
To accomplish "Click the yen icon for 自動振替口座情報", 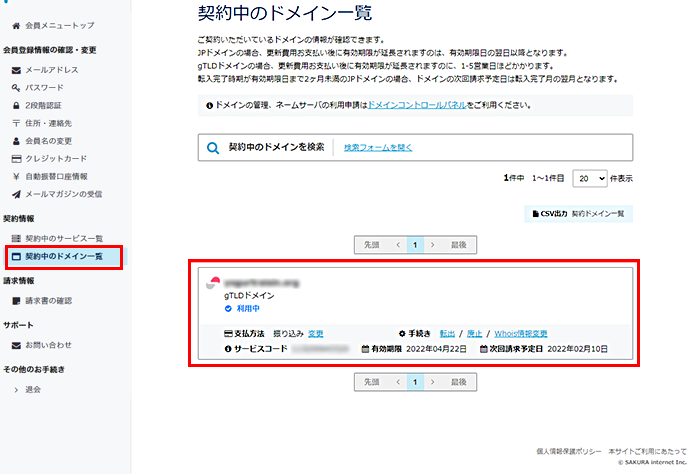I will (15, 176).
